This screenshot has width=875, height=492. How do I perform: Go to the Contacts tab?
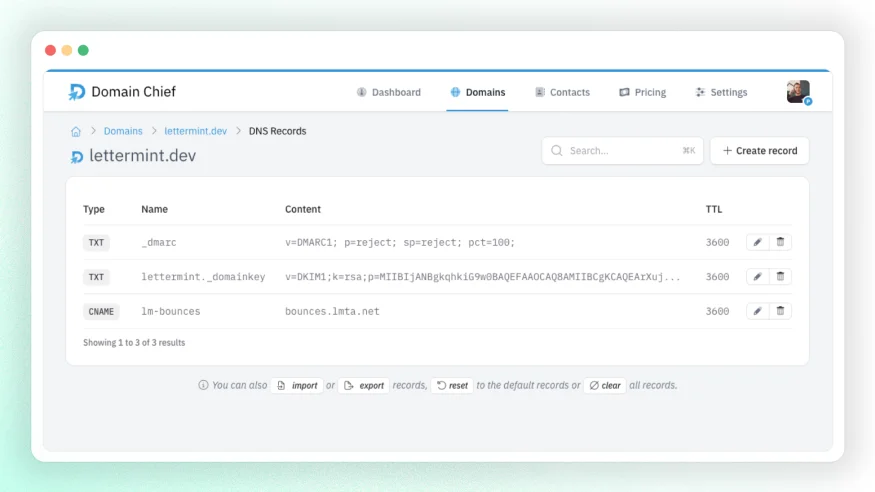[562, 92]
